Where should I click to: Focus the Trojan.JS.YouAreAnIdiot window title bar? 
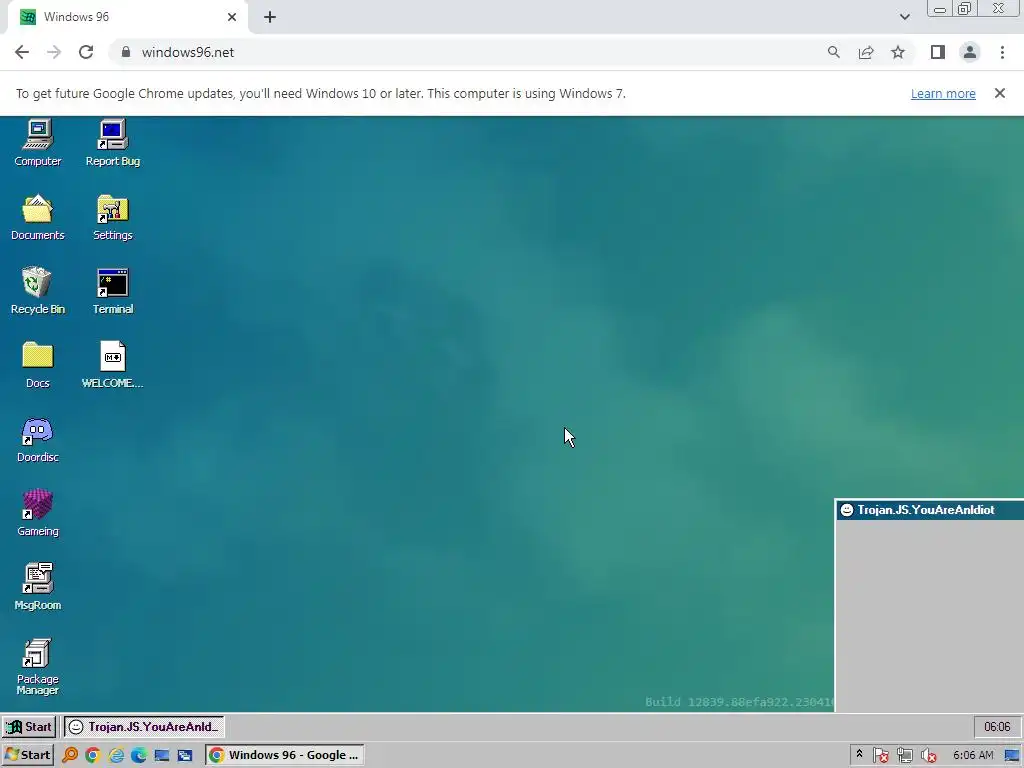point(929,510)
